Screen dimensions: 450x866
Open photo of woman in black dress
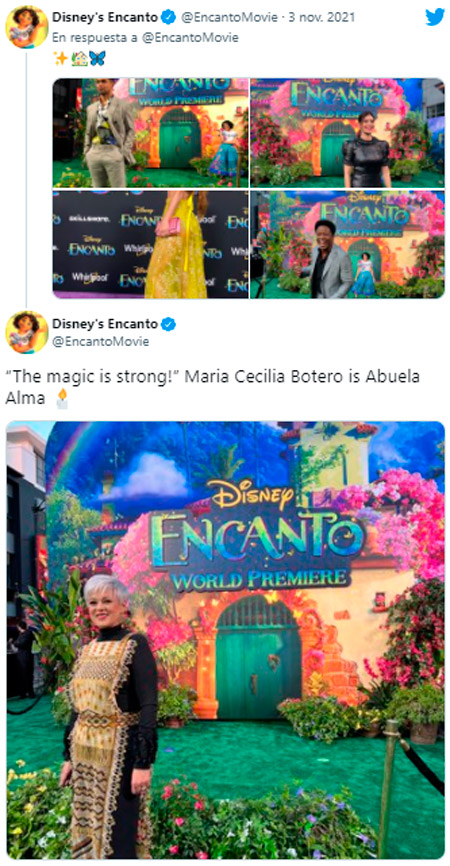click(x=347, y=133)
